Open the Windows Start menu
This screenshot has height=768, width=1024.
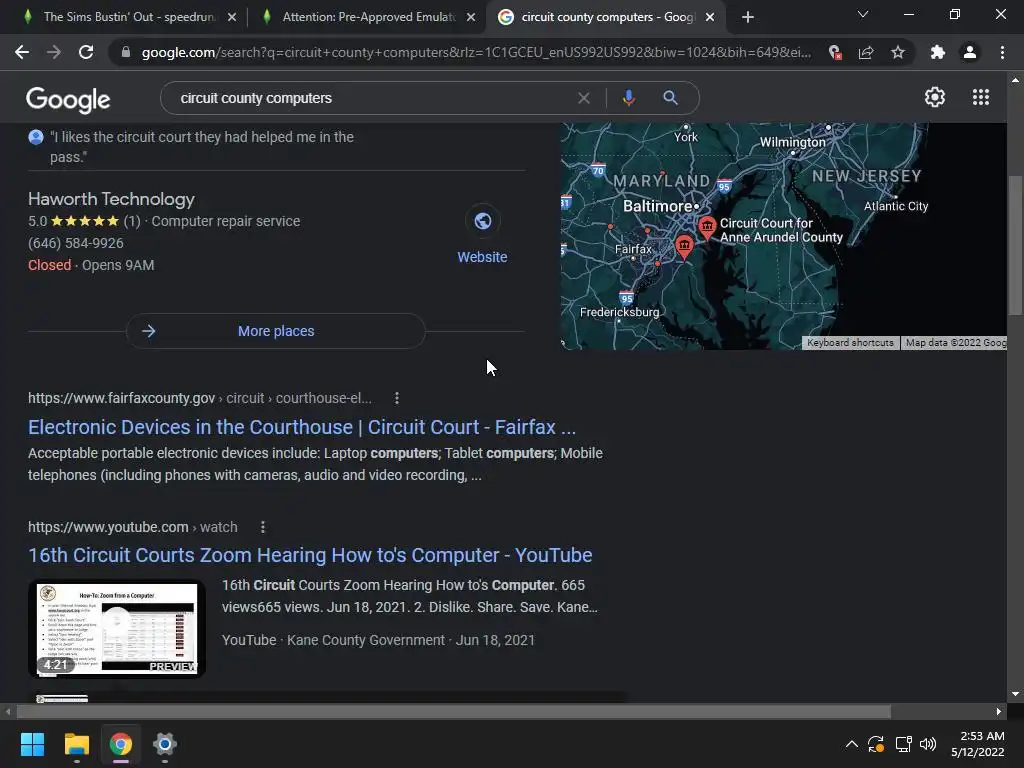coord(33,744)
